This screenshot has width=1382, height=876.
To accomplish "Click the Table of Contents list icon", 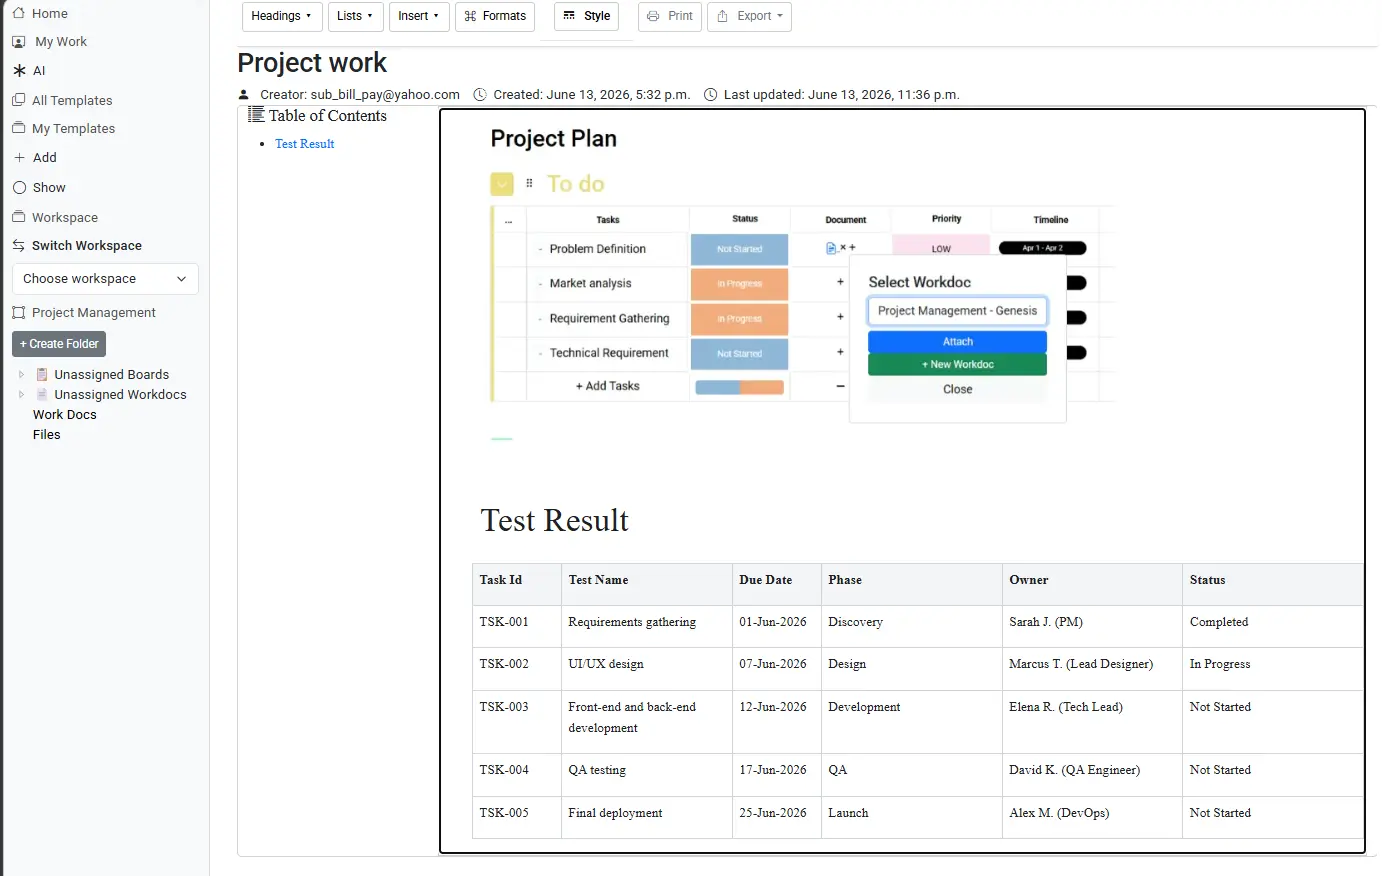I will point(256,115).
